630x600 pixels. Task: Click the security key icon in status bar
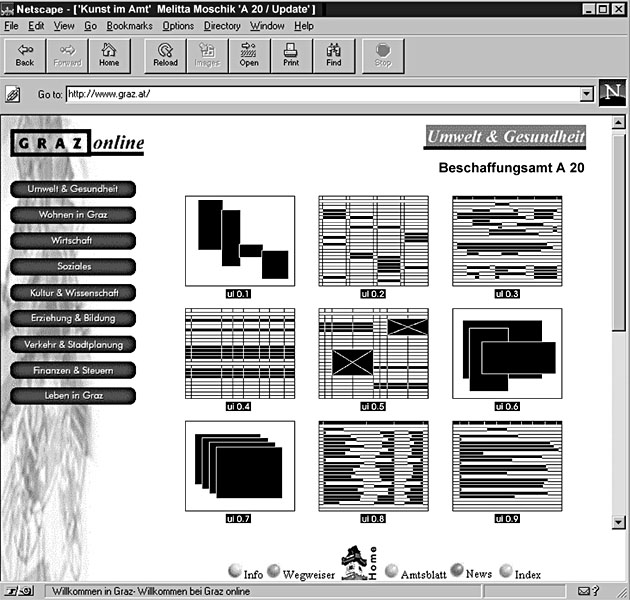(x=19, y=591)
